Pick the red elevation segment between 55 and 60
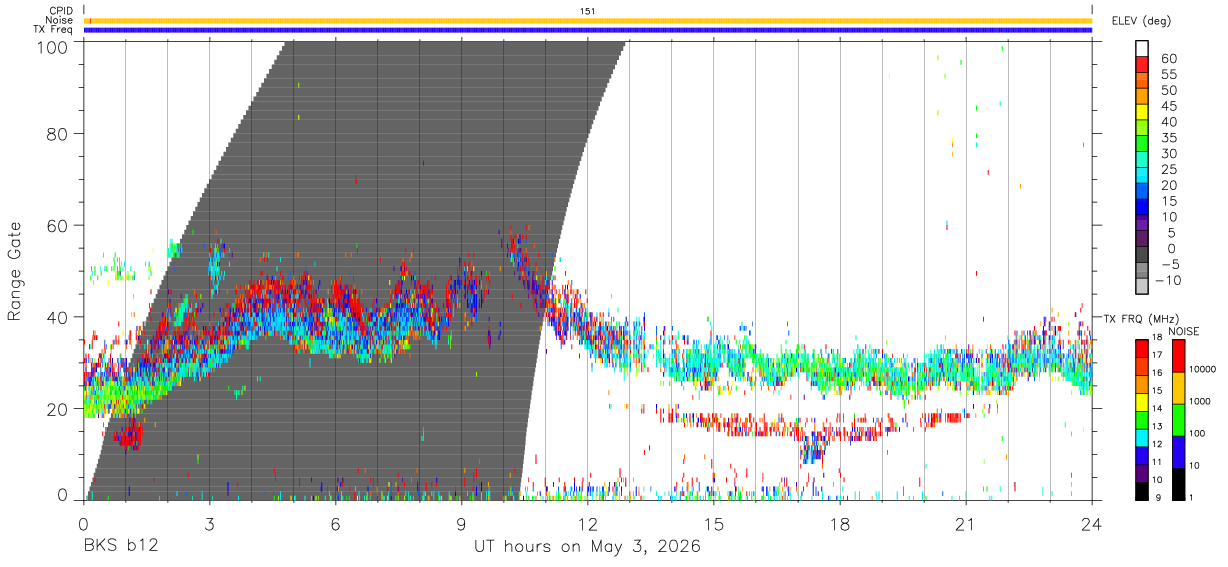The width and height of the screenshot is (1228, 567). (1142, 65)
